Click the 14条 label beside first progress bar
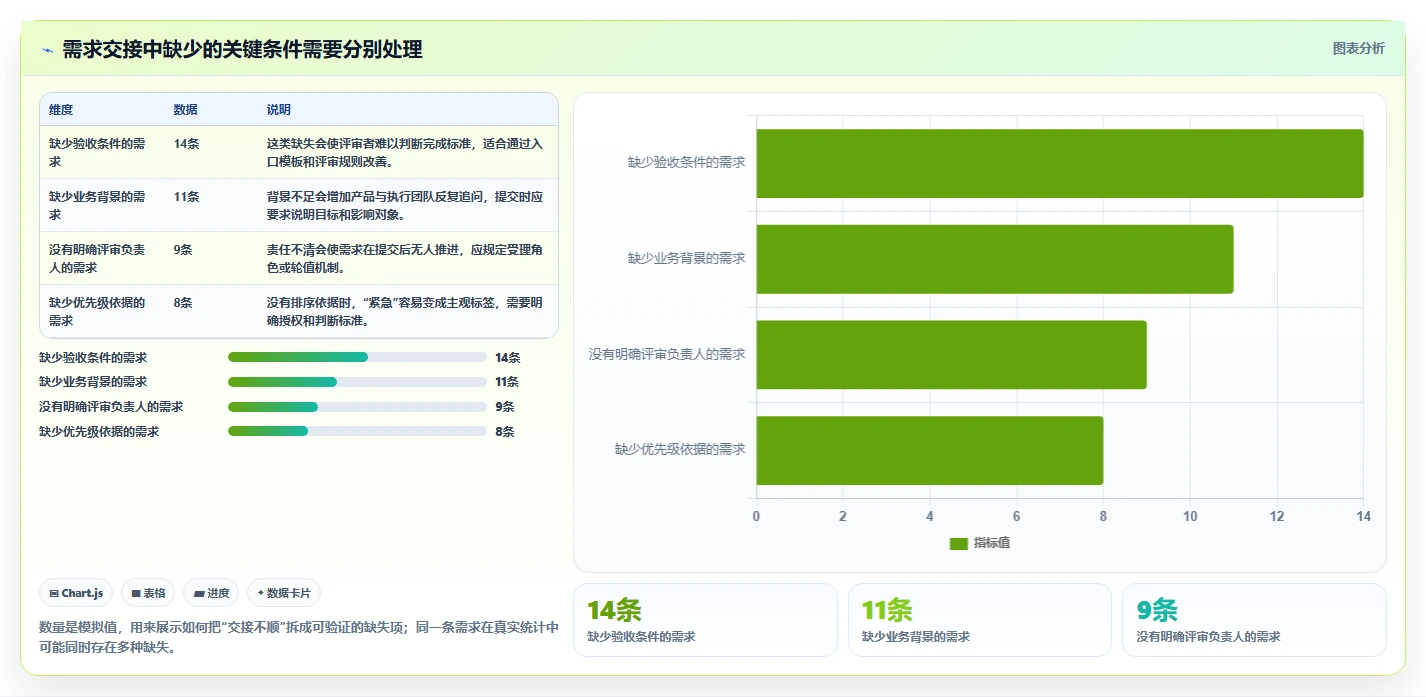Screen dimensions: 1426x697 click(508, 357)
